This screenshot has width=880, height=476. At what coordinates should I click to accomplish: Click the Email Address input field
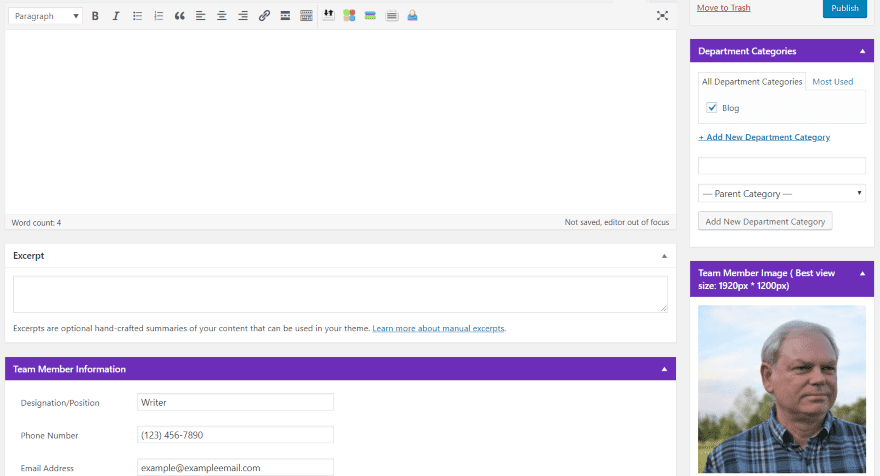pos(235,468)
